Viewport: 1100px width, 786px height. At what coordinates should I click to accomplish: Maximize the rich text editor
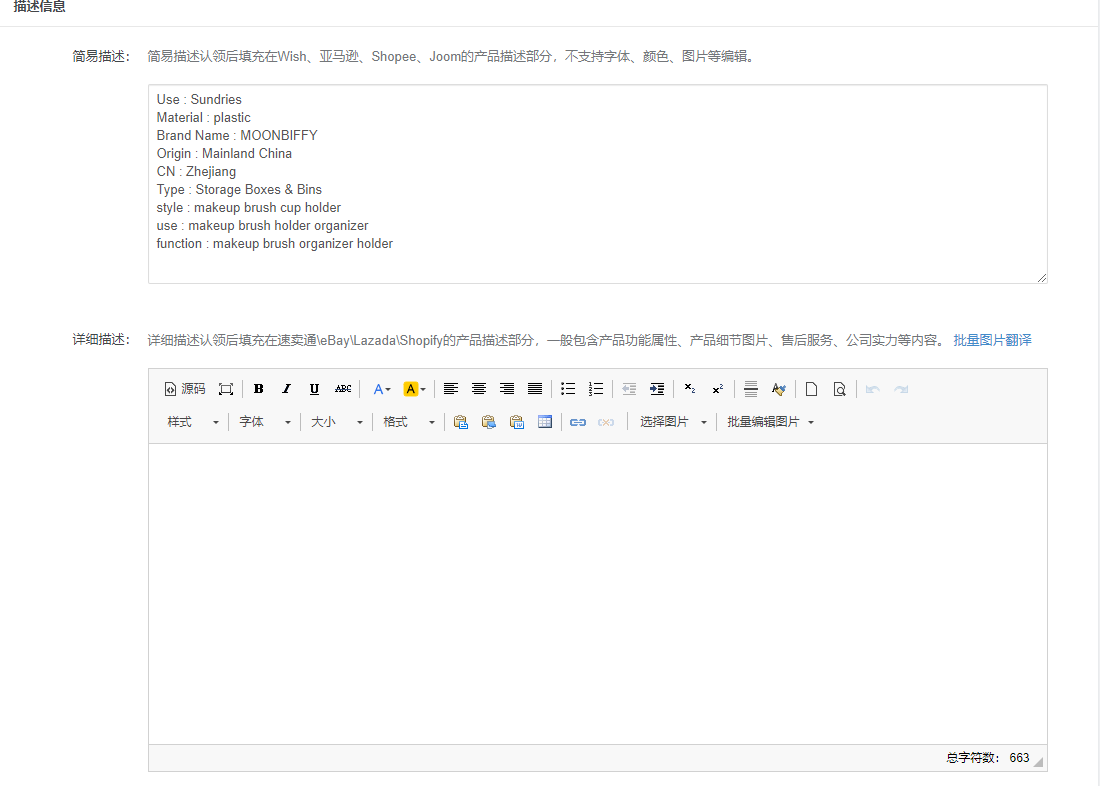pos(226,389)
